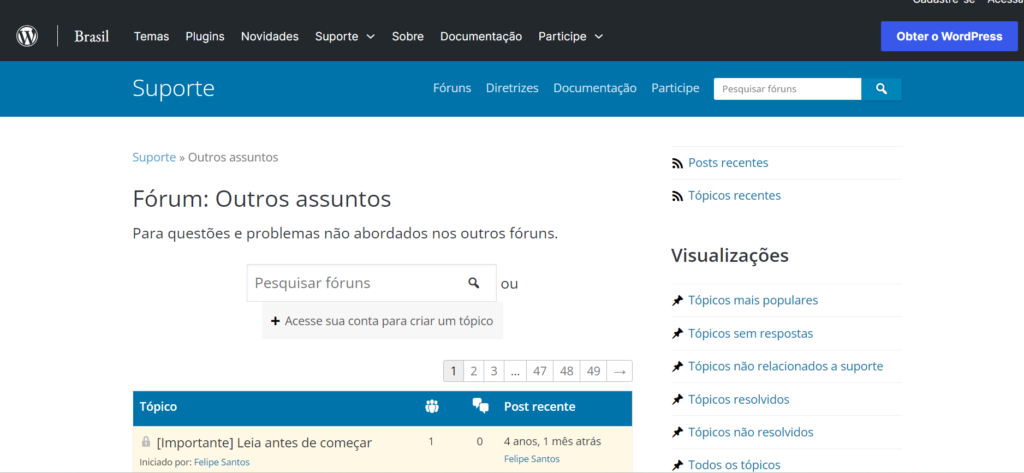The height and width of the screenshot is (473, 1024).
Task: Go to page 2 of the forum
Action: click(473, 371)
